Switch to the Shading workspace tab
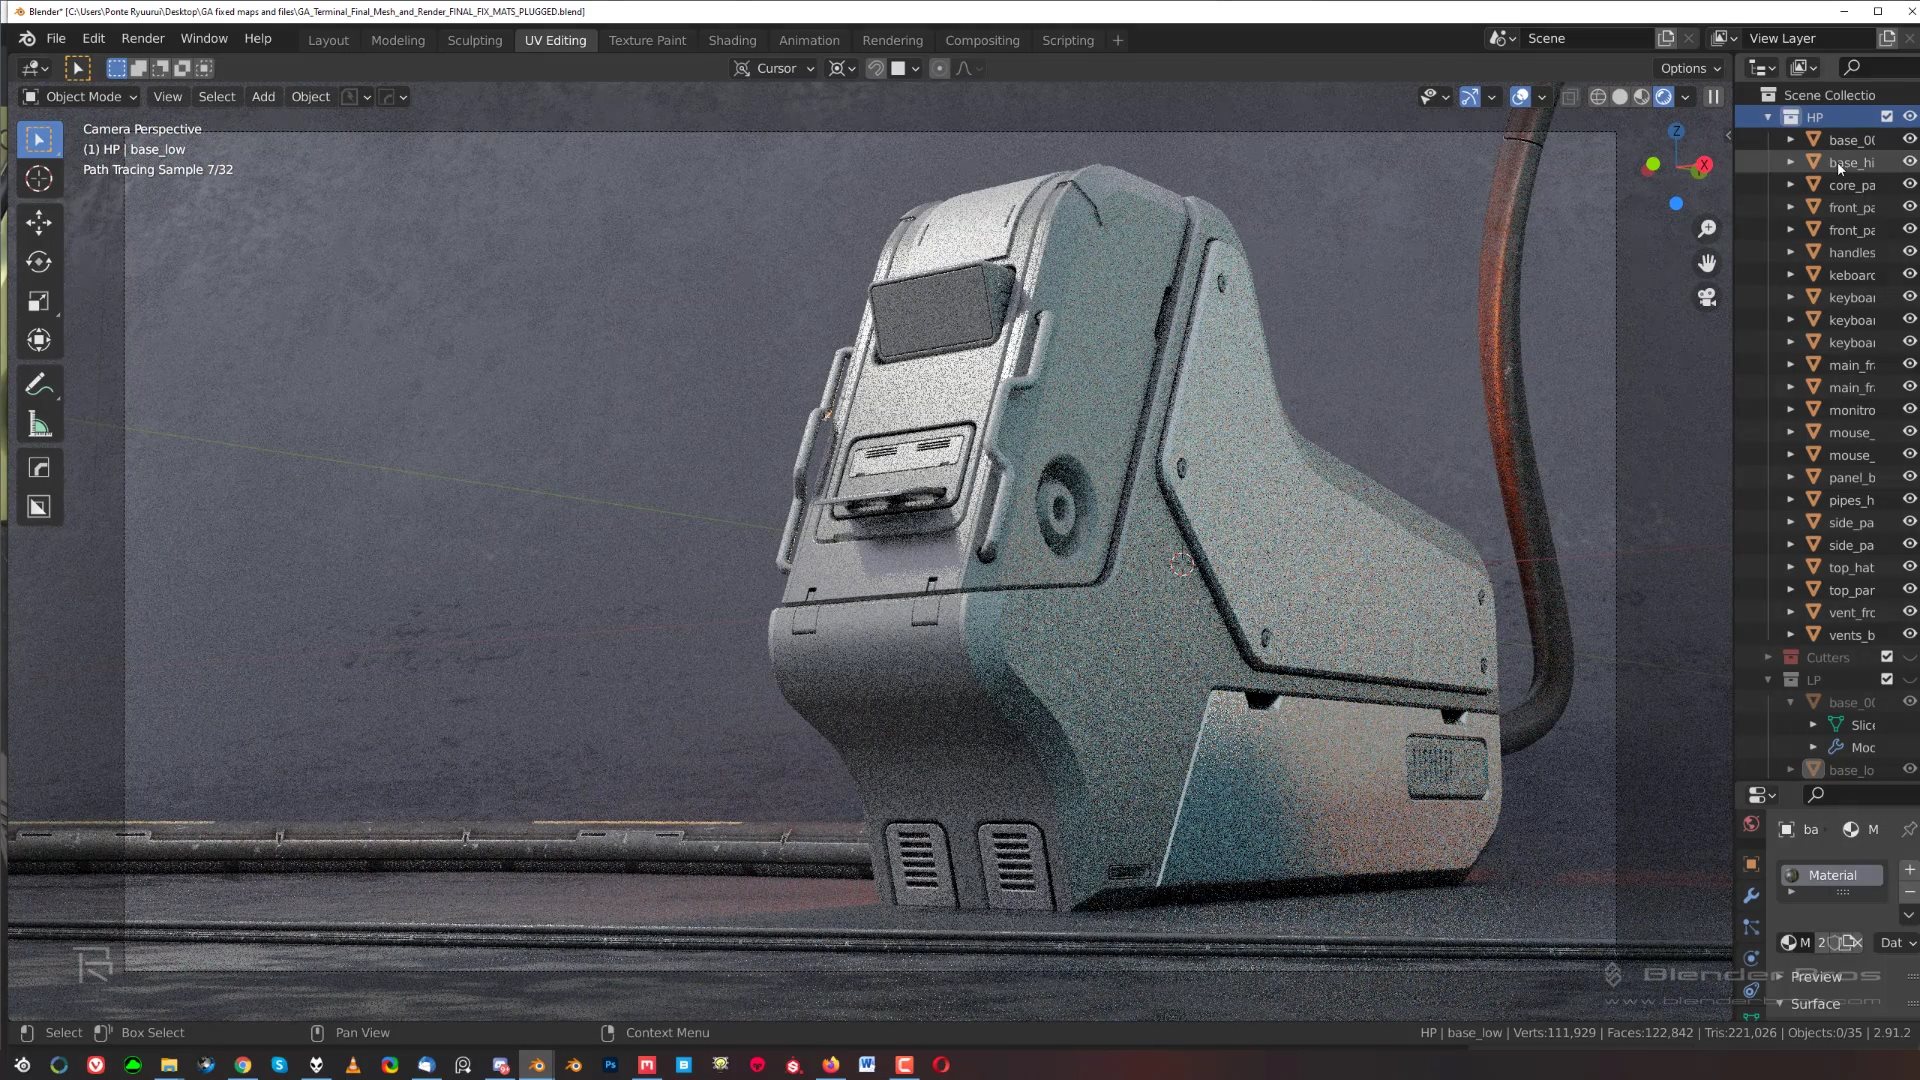The width and height of the screenshot is (1920, 1080). (732, 40)
